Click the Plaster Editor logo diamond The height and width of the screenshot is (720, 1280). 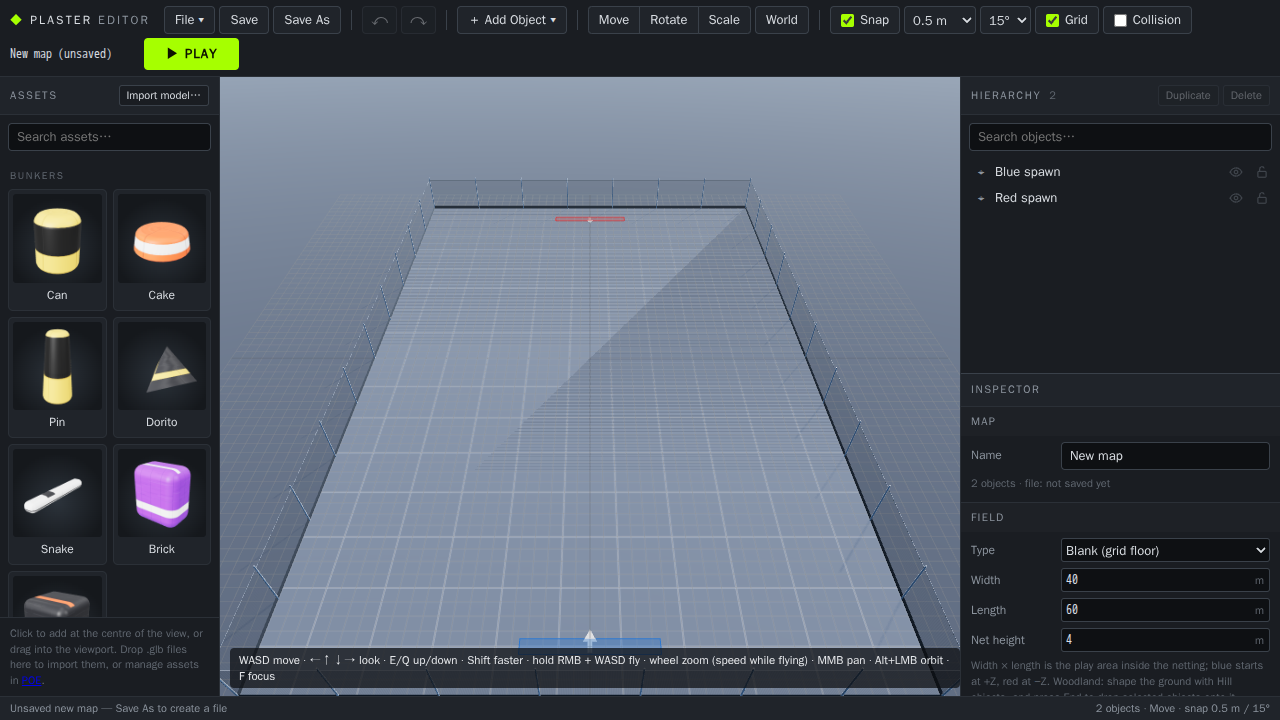pyautogui.click(x=16, y=20)
